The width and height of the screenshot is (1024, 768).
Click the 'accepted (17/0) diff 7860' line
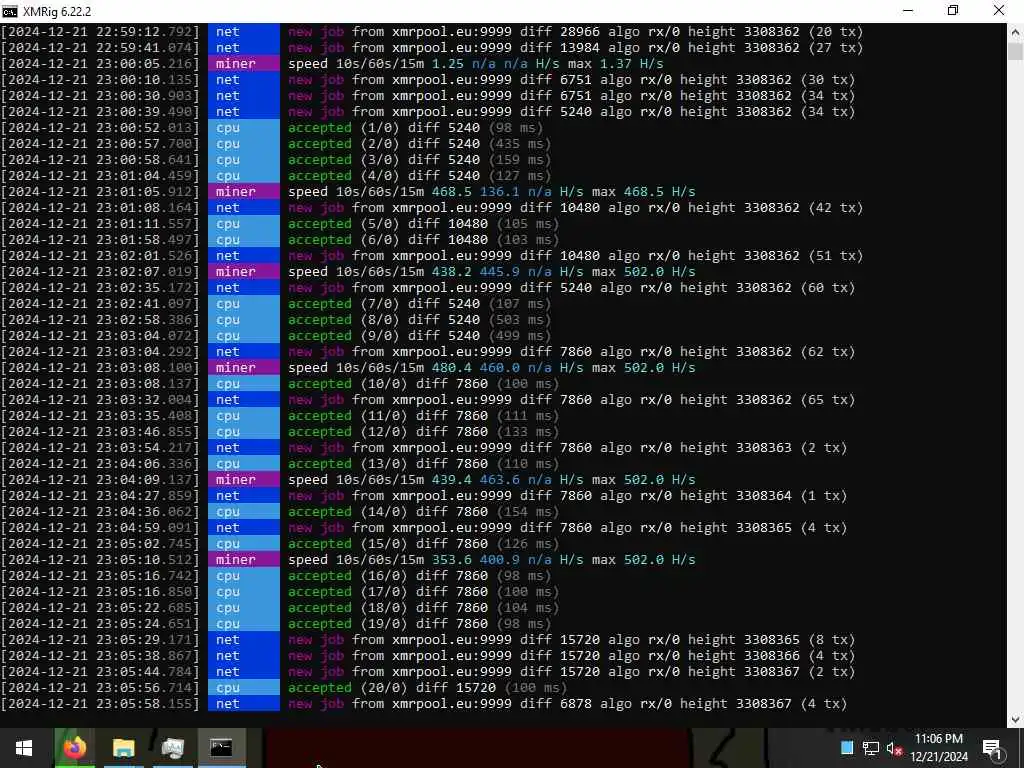[280, 592]
